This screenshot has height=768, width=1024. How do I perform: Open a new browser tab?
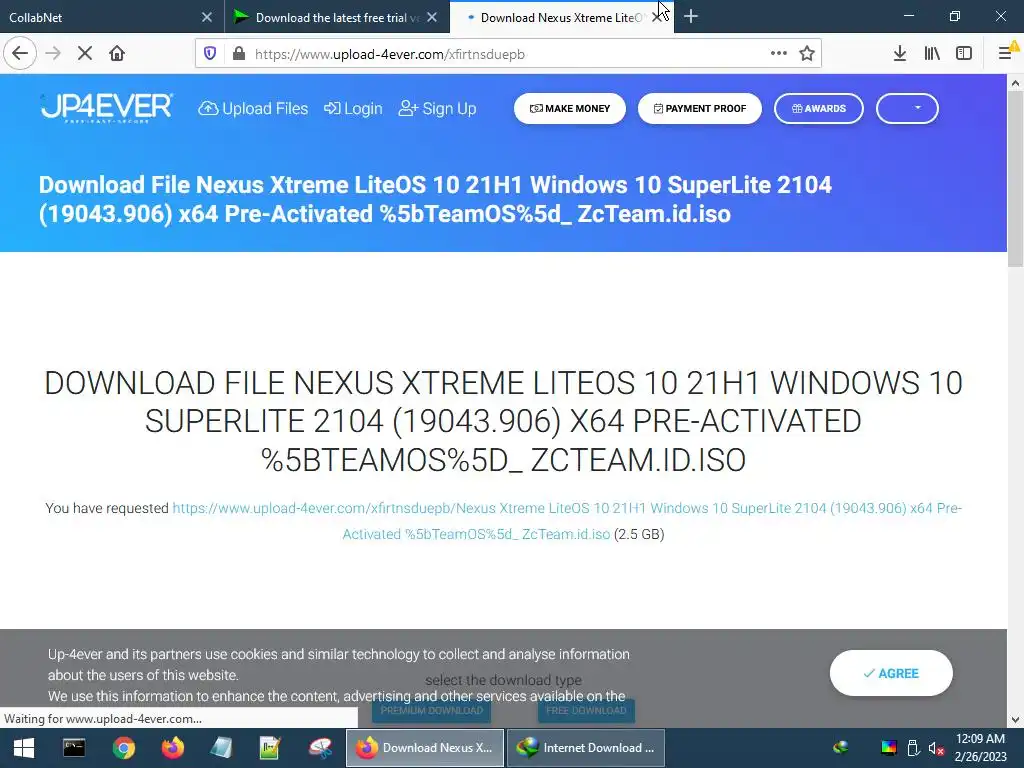[691, 17]
